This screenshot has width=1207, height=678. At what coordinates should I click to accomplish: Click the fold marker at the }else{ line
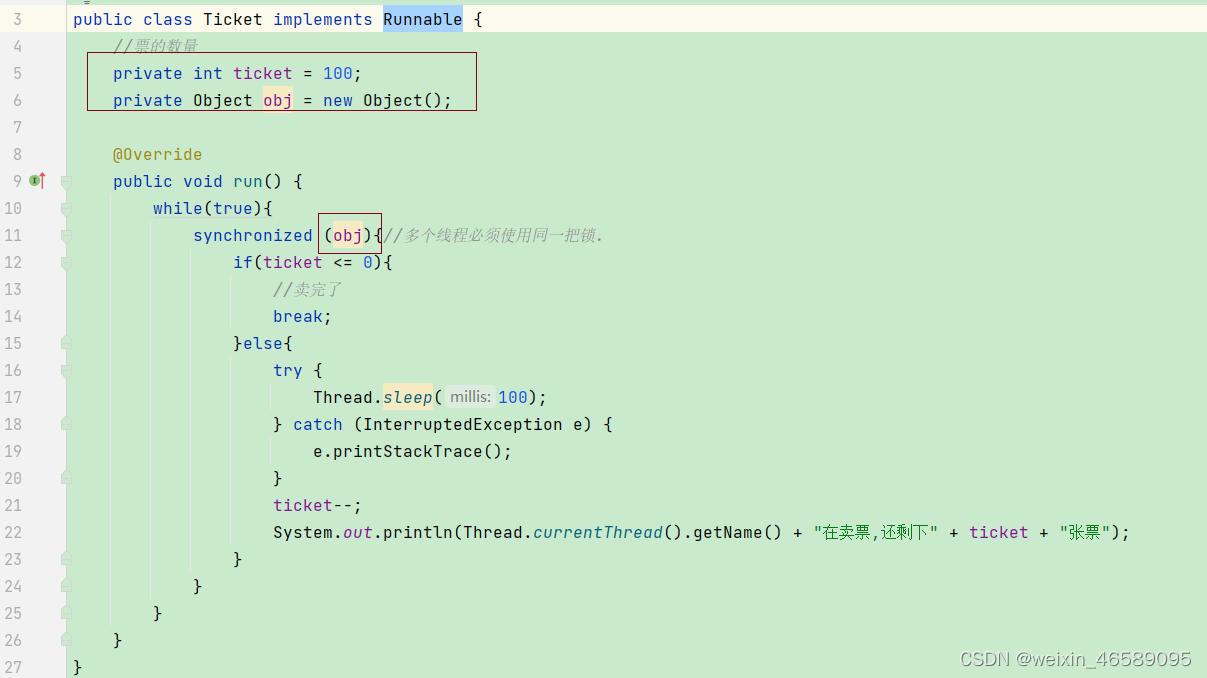tap(66, 343)
